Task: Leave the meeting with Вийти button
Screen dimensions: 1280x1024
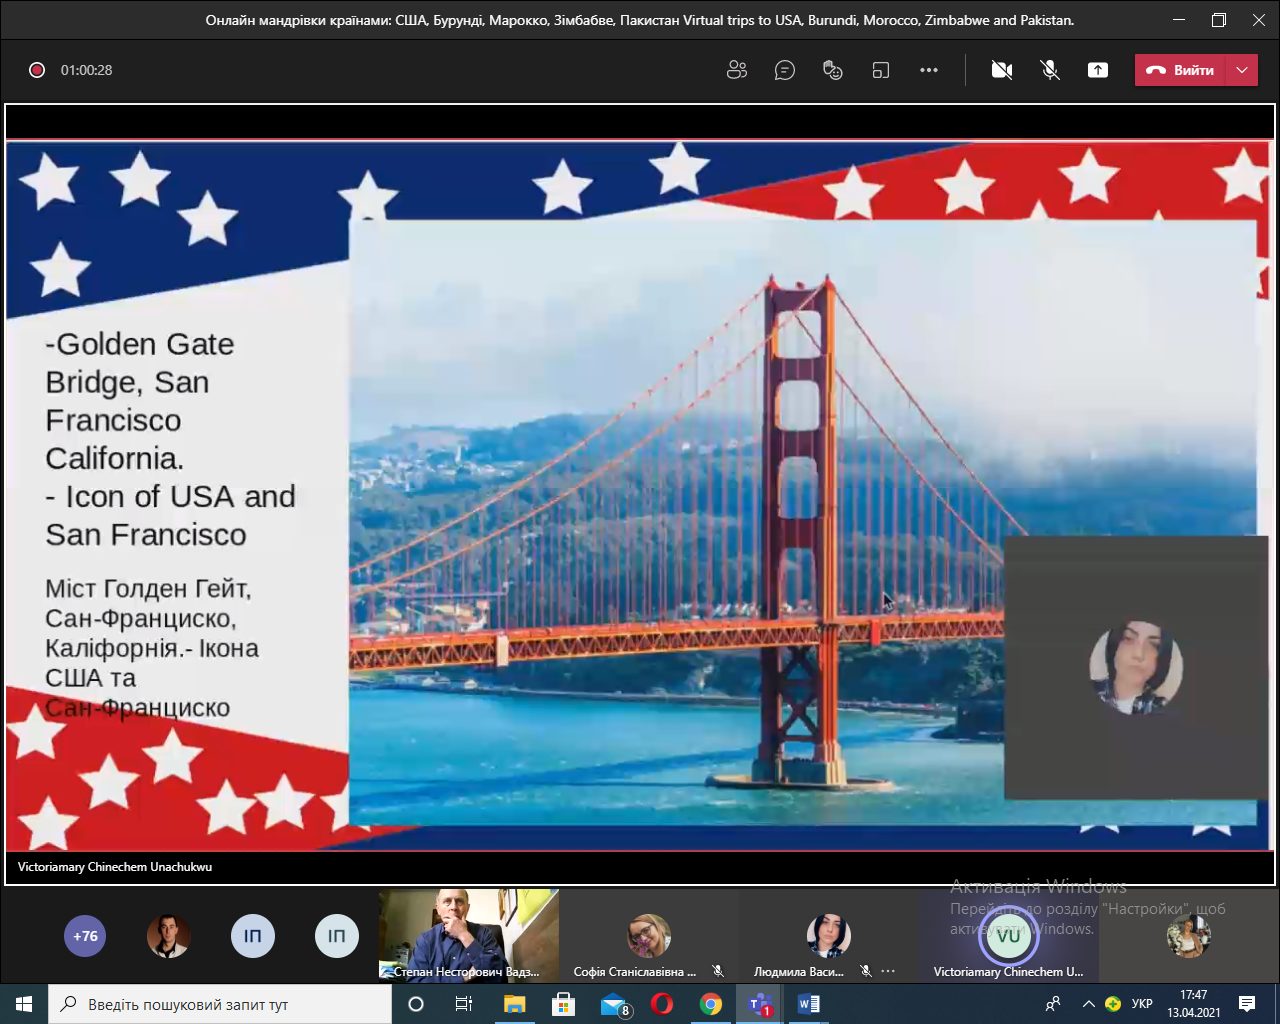Action: tap(1181, 70)
